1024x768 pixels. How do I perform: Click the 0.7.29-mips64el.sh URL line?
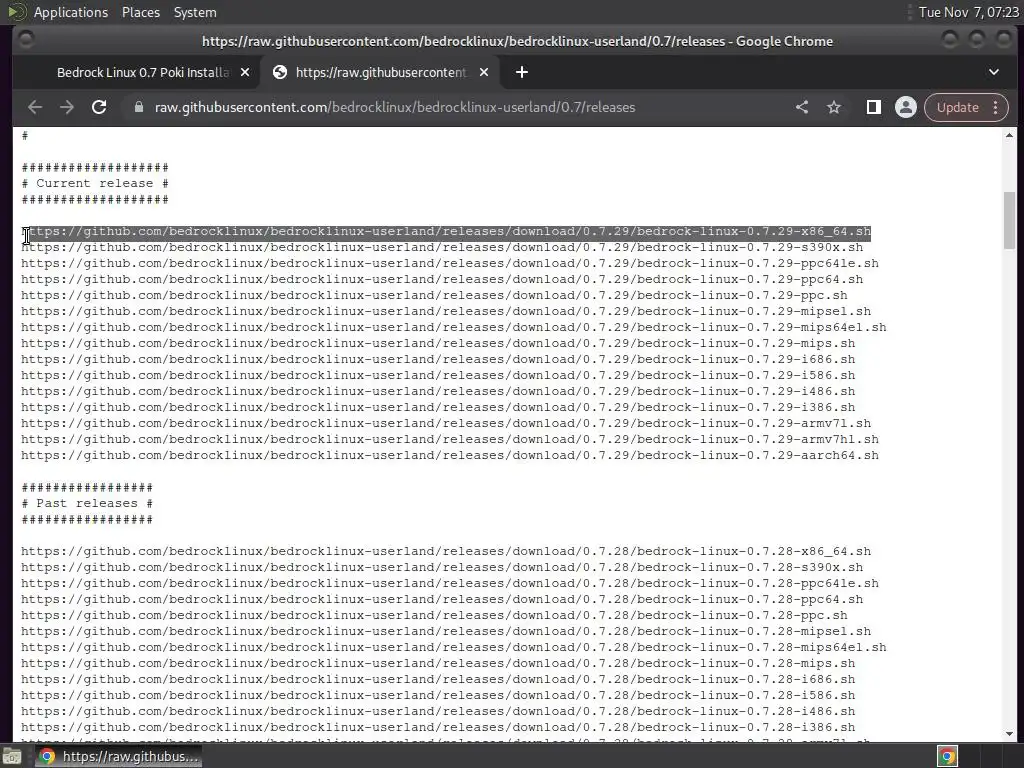point(454,327)
